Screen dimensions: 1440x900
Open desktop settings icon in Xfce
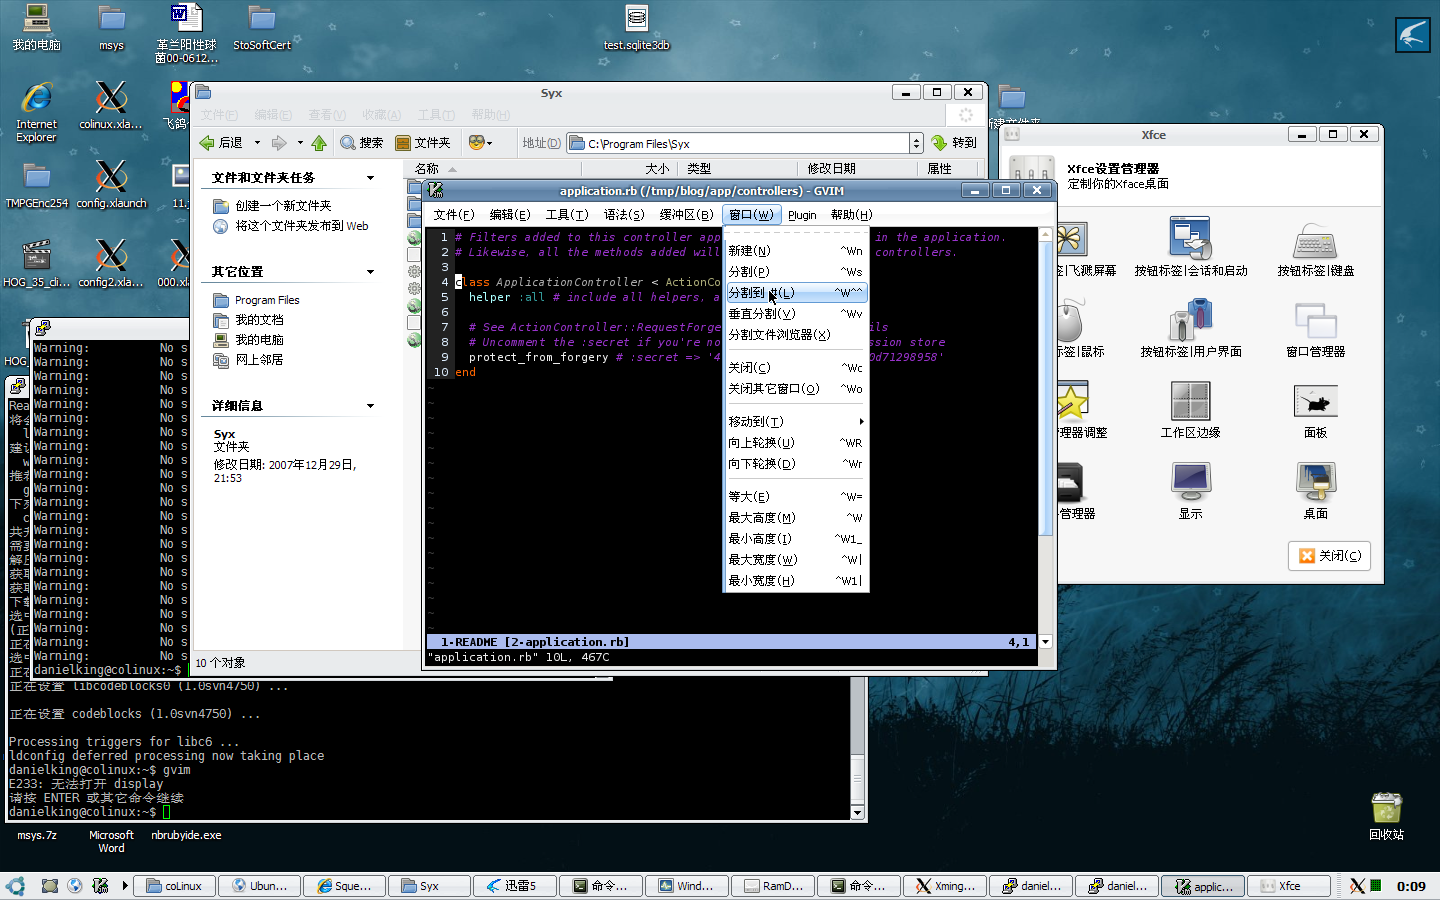point(1315,482)
